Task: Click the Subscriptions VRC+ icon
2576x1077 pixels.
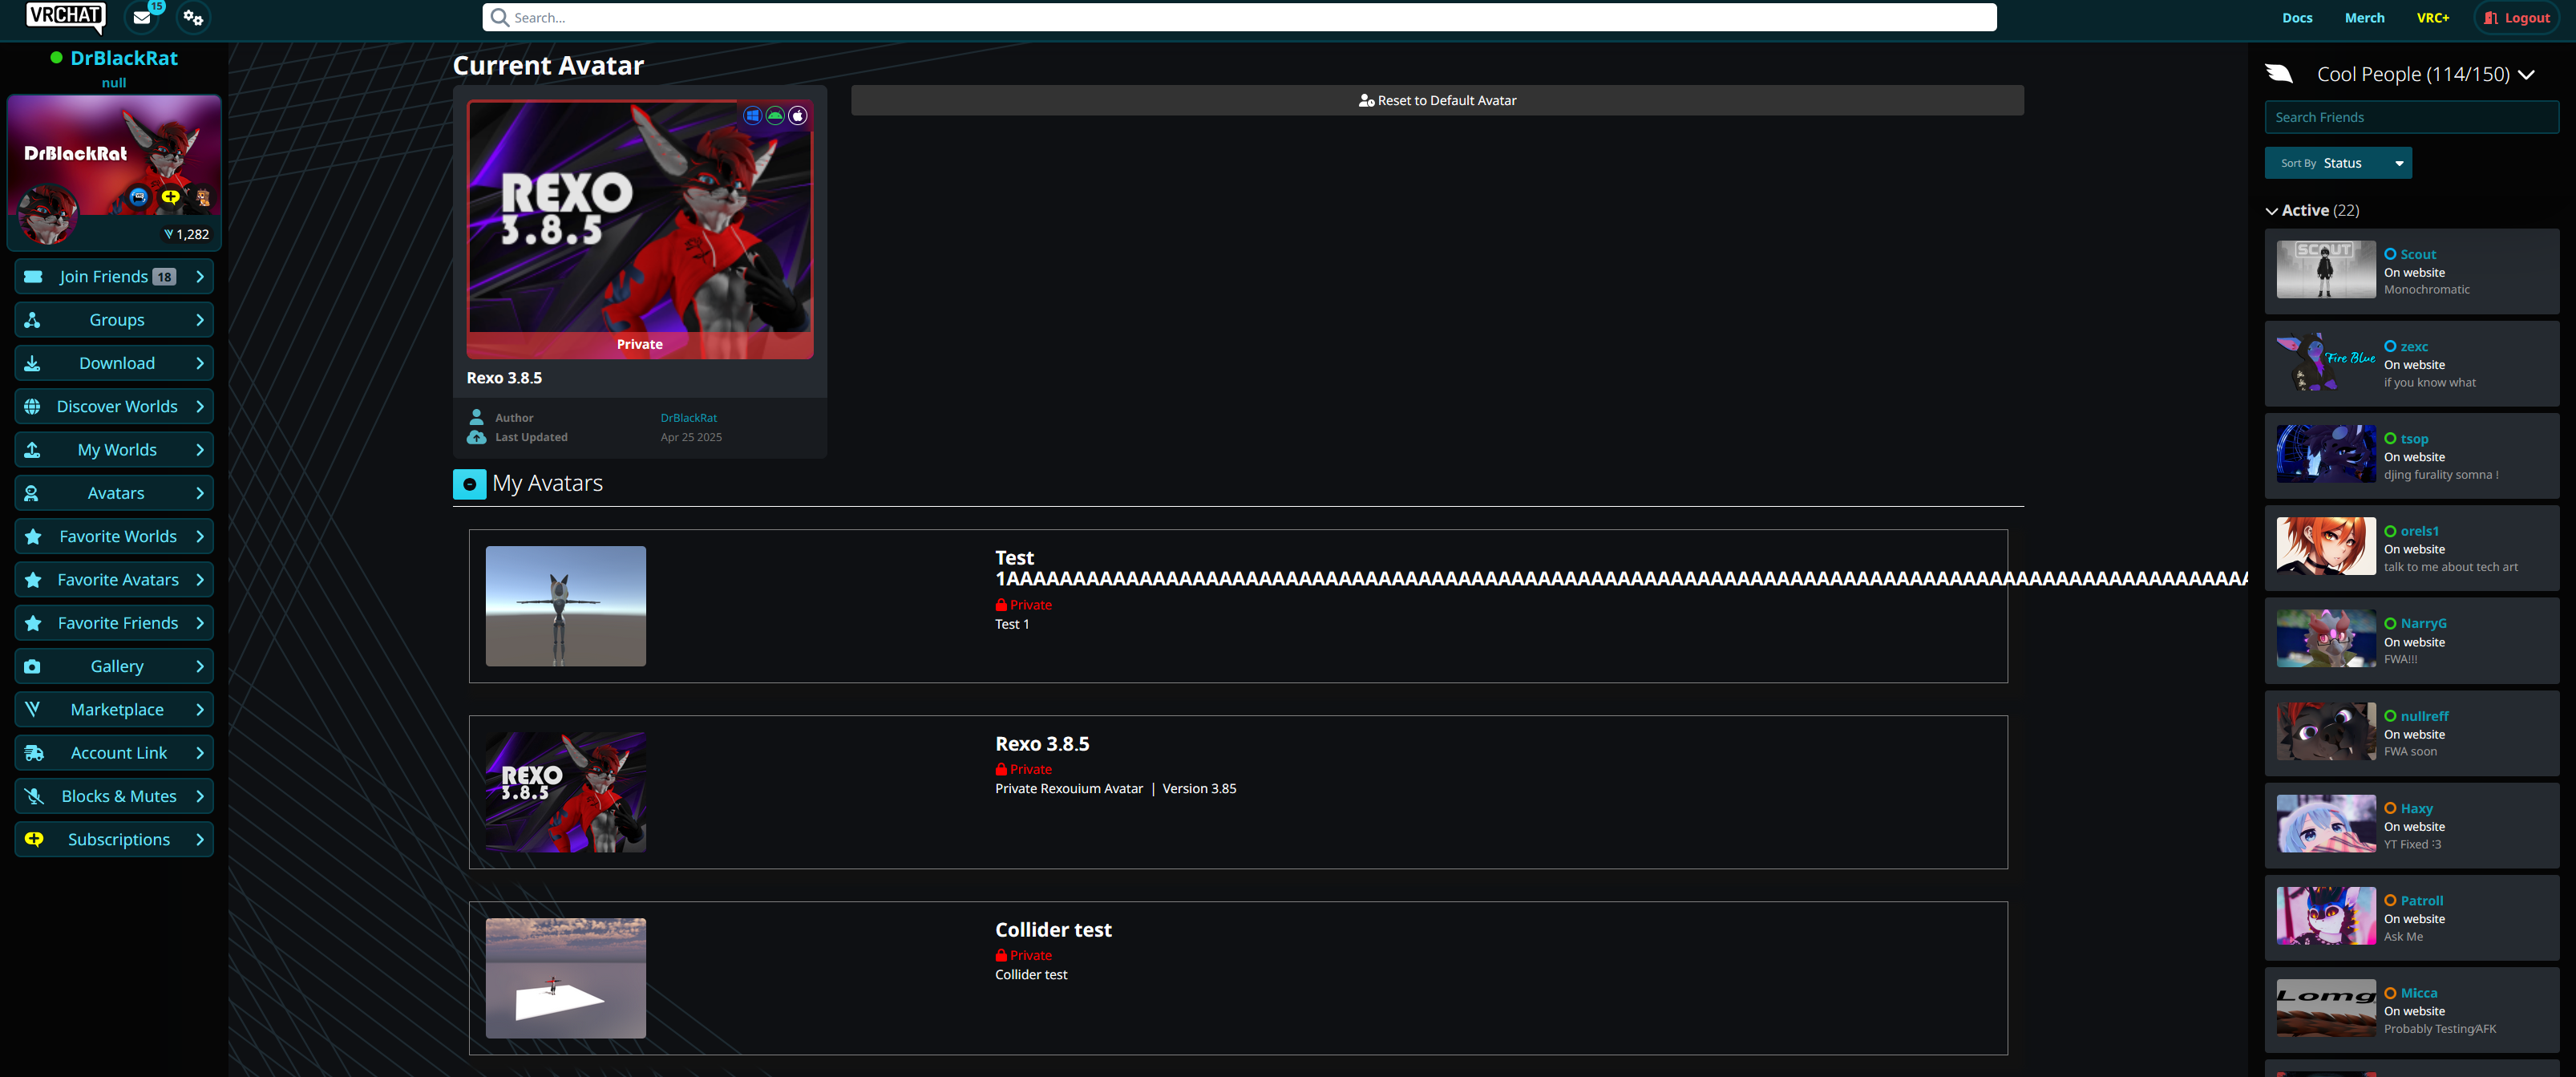Action: tap(33, 839)
